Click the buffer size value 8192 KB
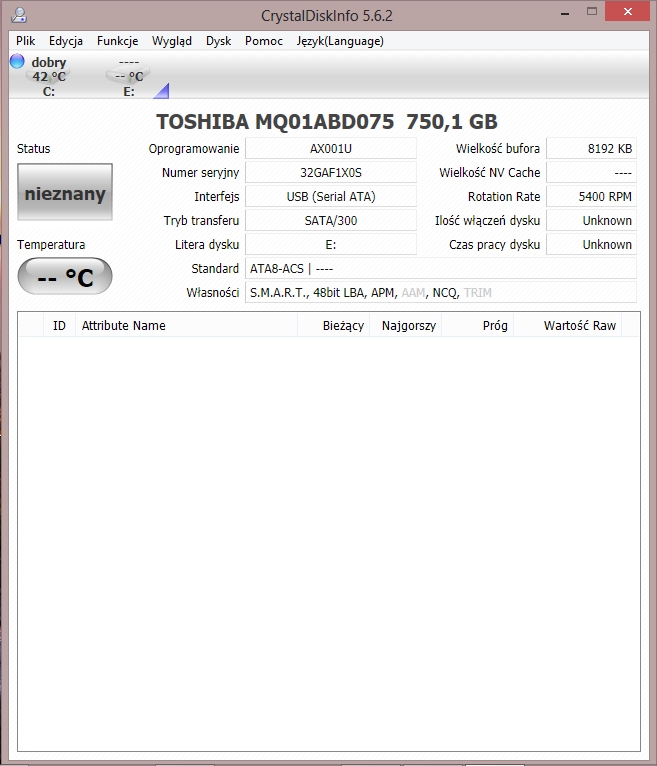657x766 pixels. tap(591, 149)
